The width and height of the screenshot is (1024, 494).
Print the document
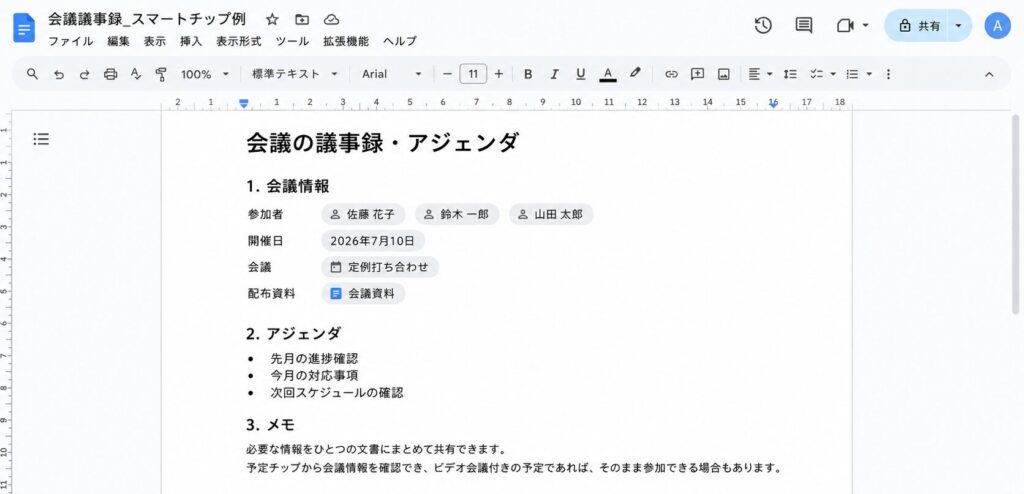click(110, 74)
